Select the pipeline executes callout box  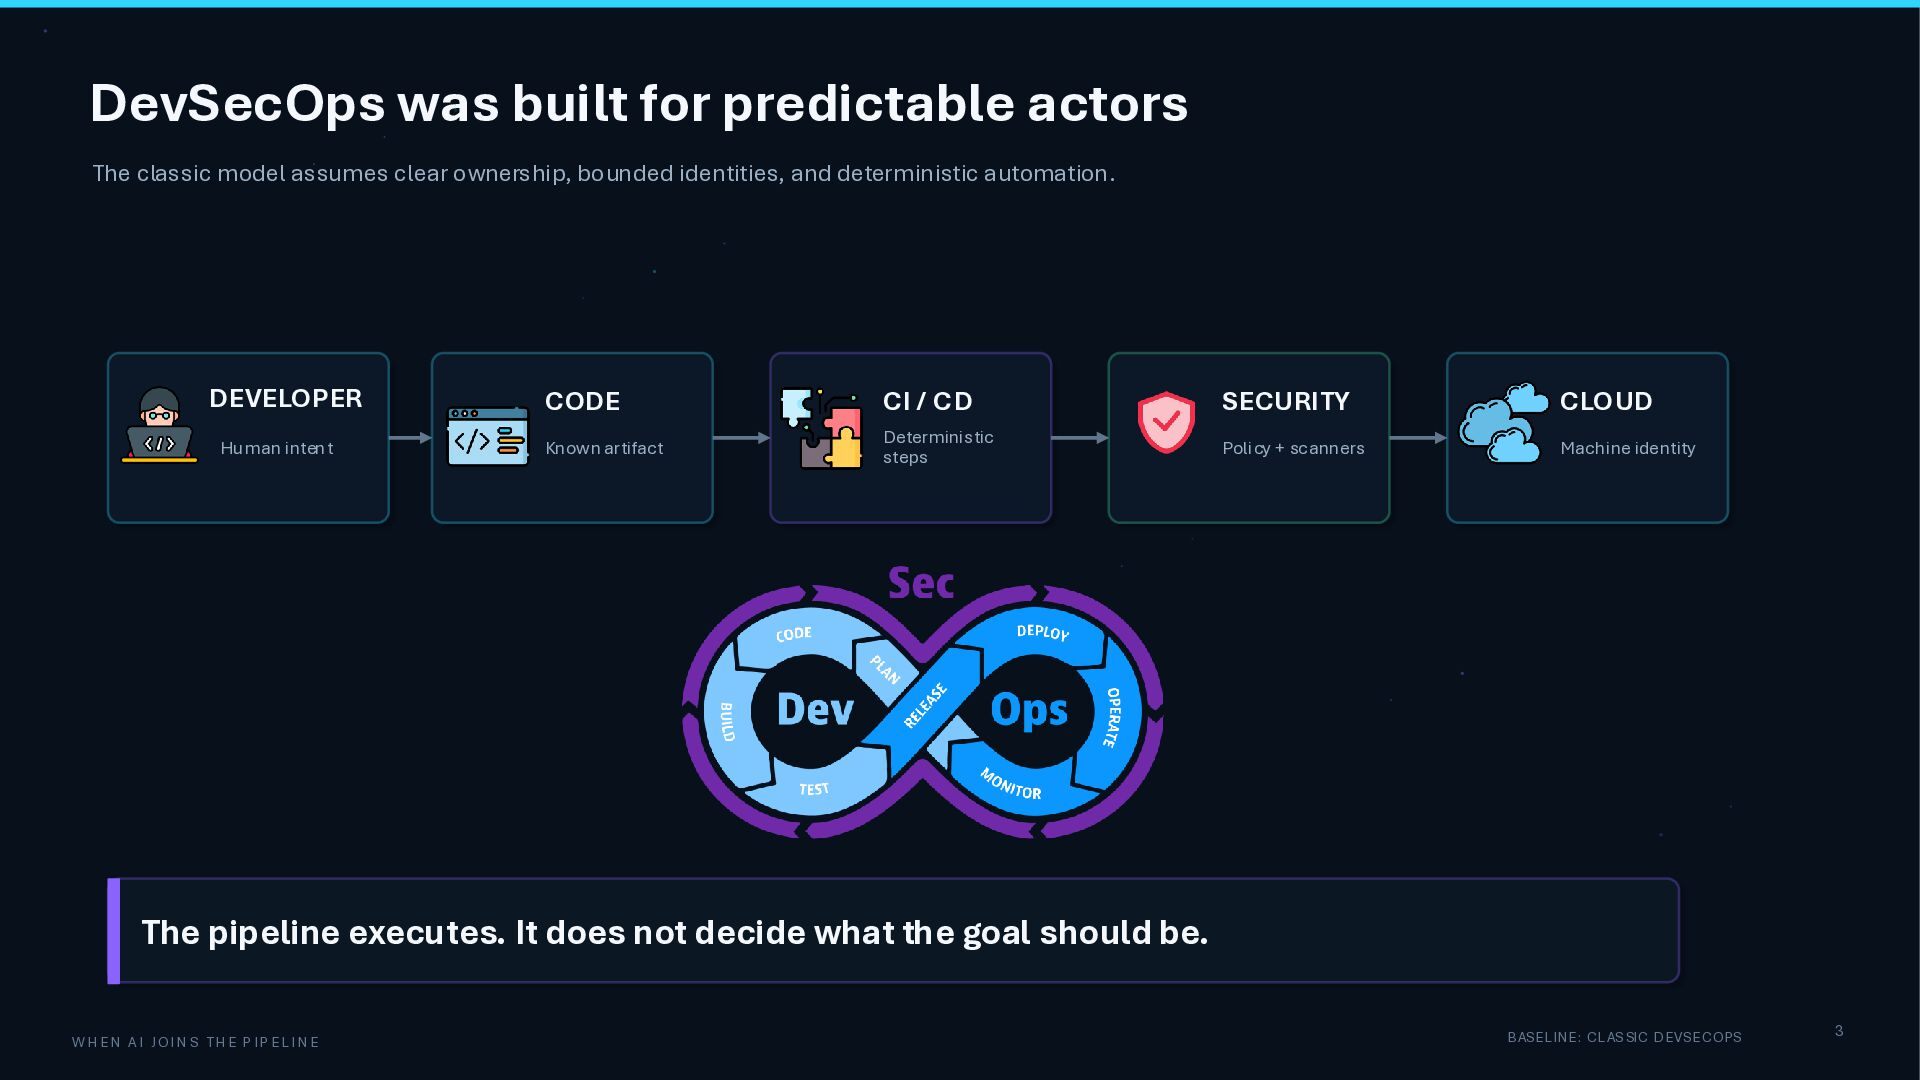893,931
